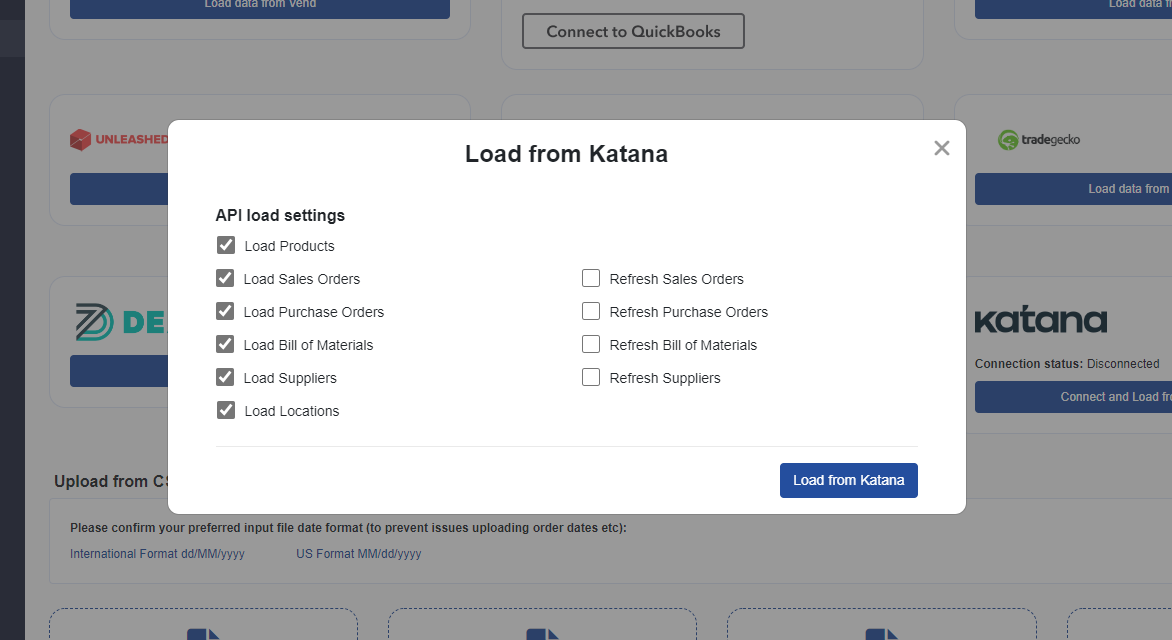
Task: Uncheck Load Suppliers option
Action: 225,377
